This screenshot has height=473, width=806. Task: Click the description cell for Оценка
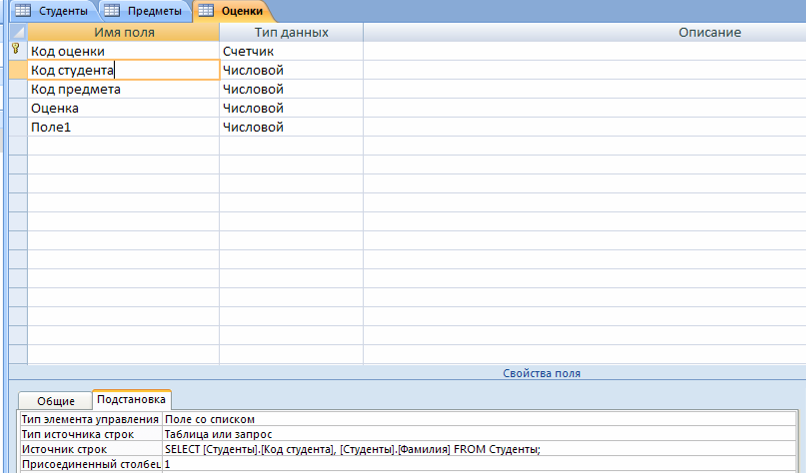pyautogui.click(x=585, y=108)
